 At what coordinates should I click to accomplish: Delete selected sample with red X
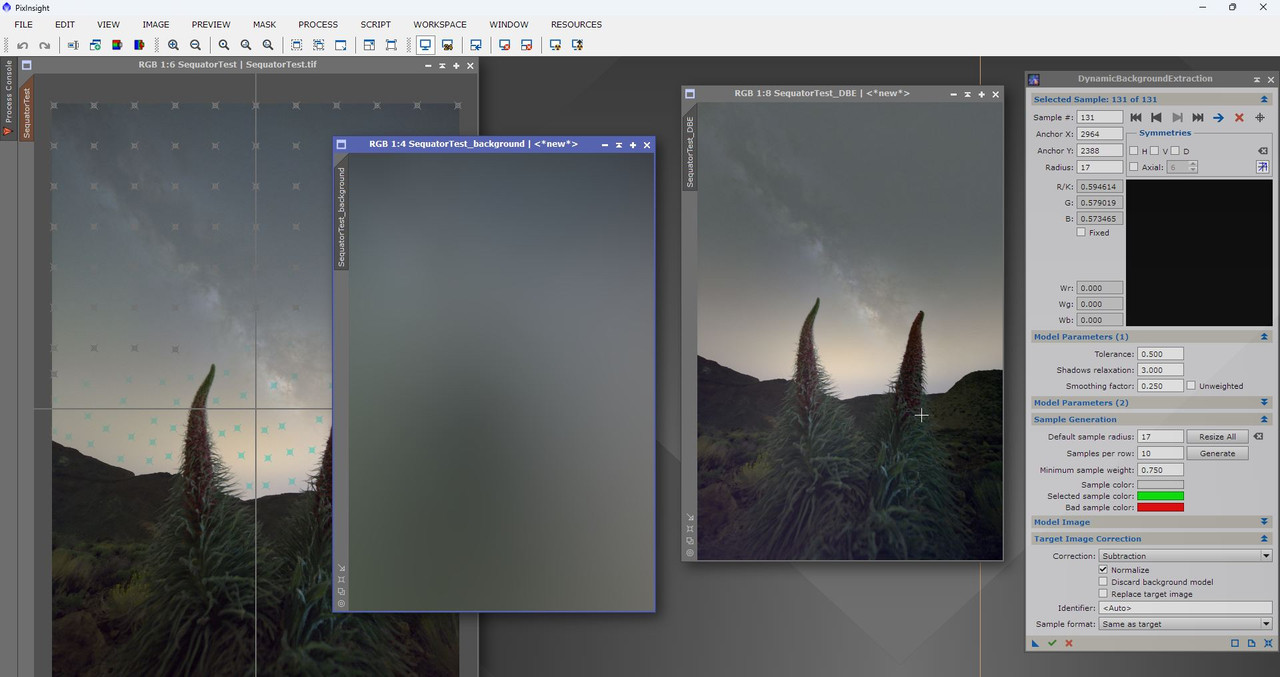pos(1239,118)
